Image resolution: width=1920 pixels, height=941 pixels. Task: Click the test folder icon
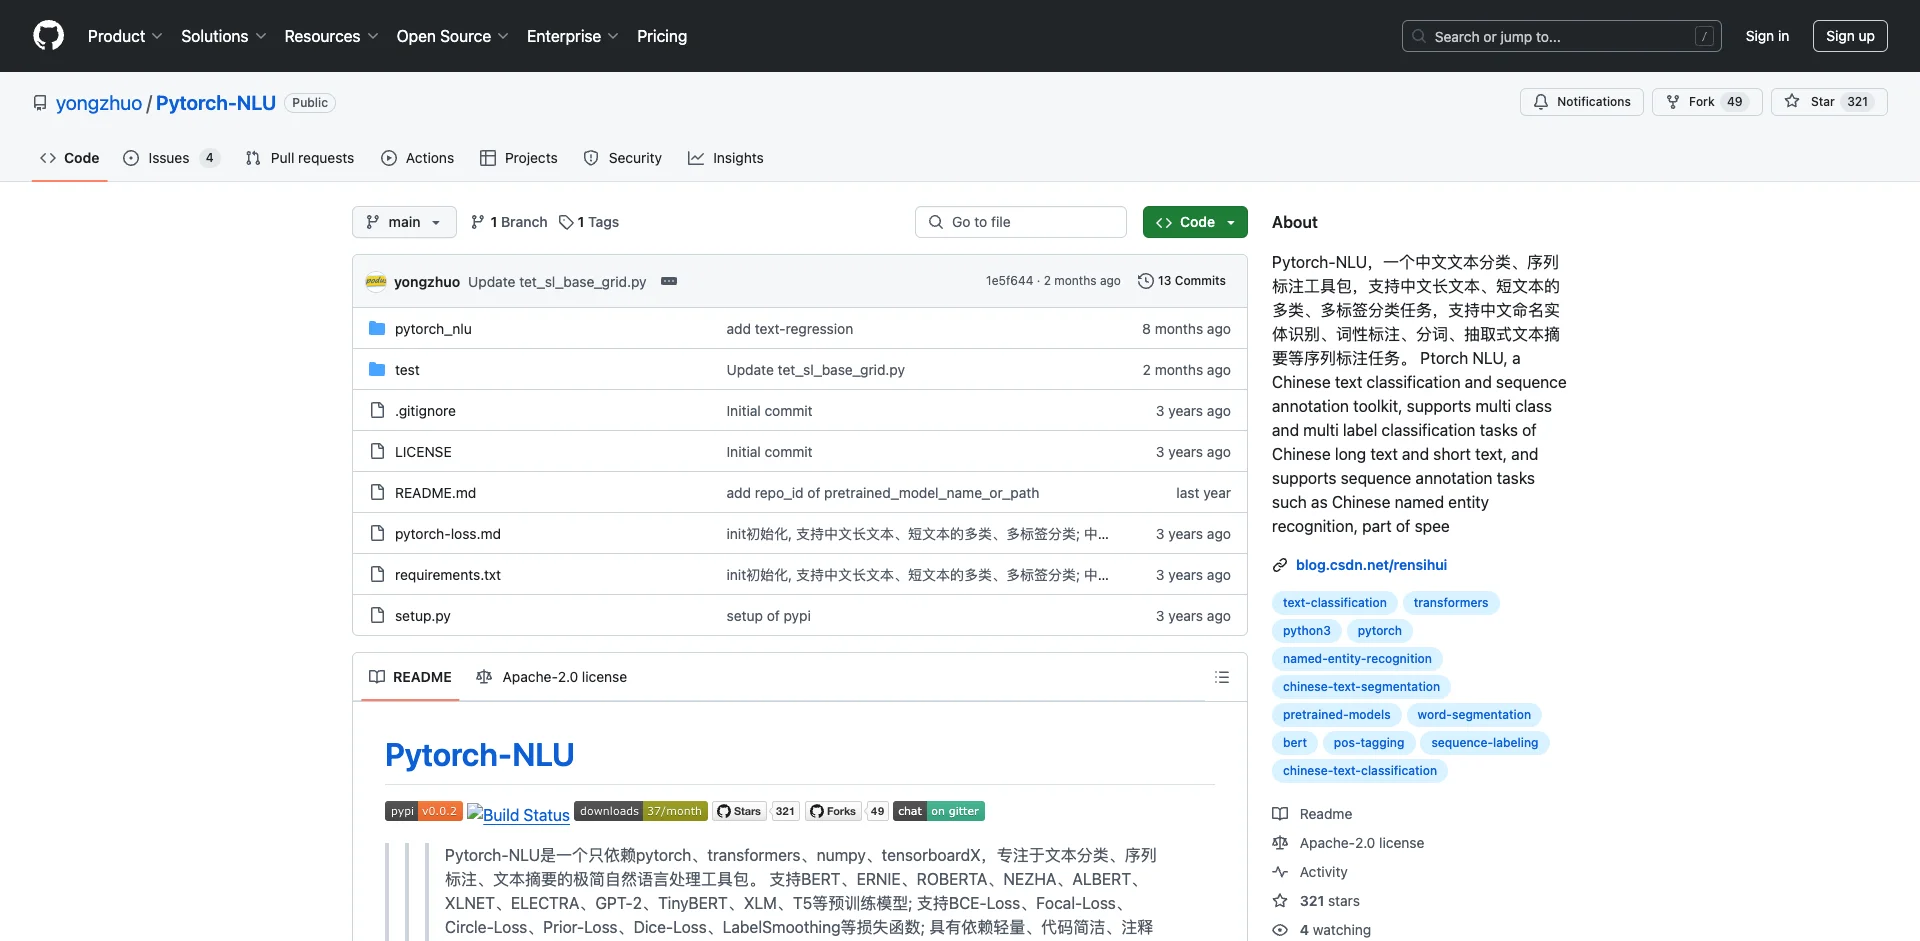click(x=377, y=369)
